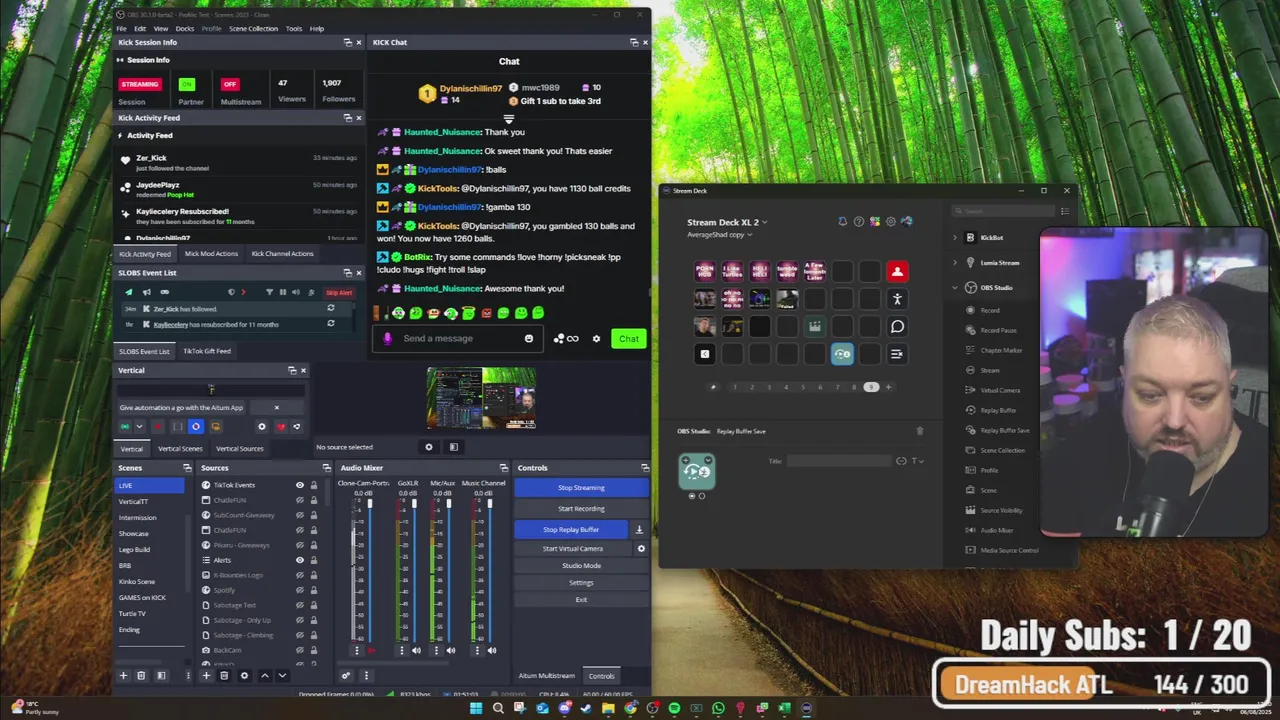The height and width of the screenshot is (720, 1280).
Task: Click the help icon in Stream Deck
Action: [x=858, y=221]
